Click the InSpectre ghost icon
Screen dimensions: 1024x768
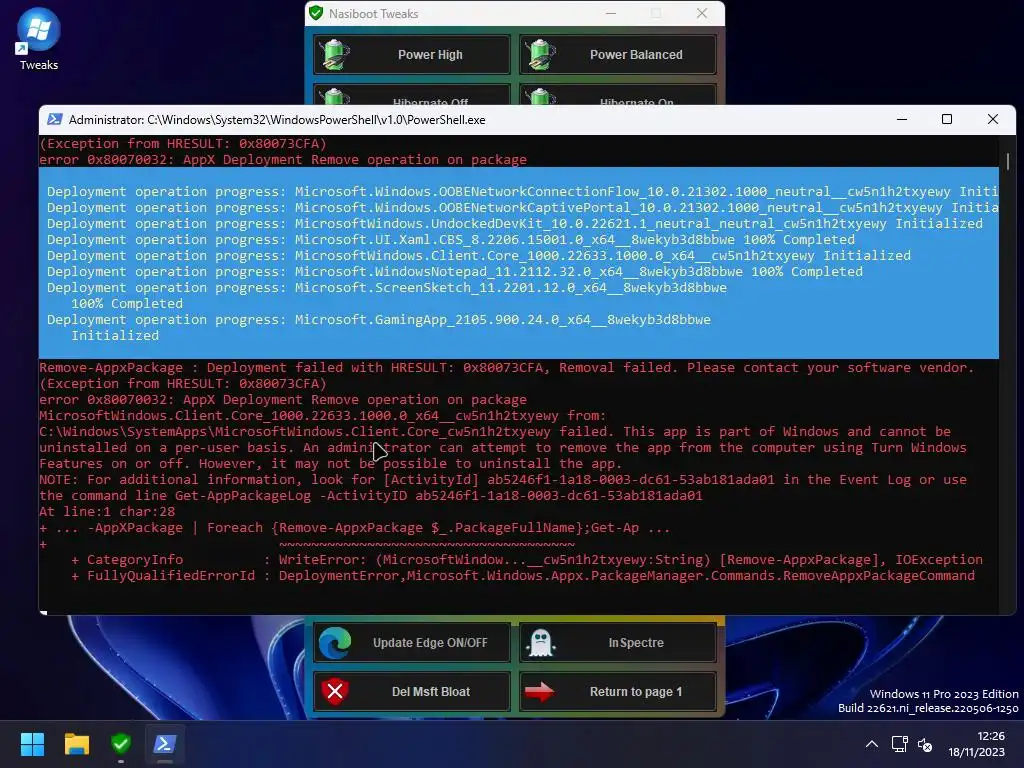point(541,643)
